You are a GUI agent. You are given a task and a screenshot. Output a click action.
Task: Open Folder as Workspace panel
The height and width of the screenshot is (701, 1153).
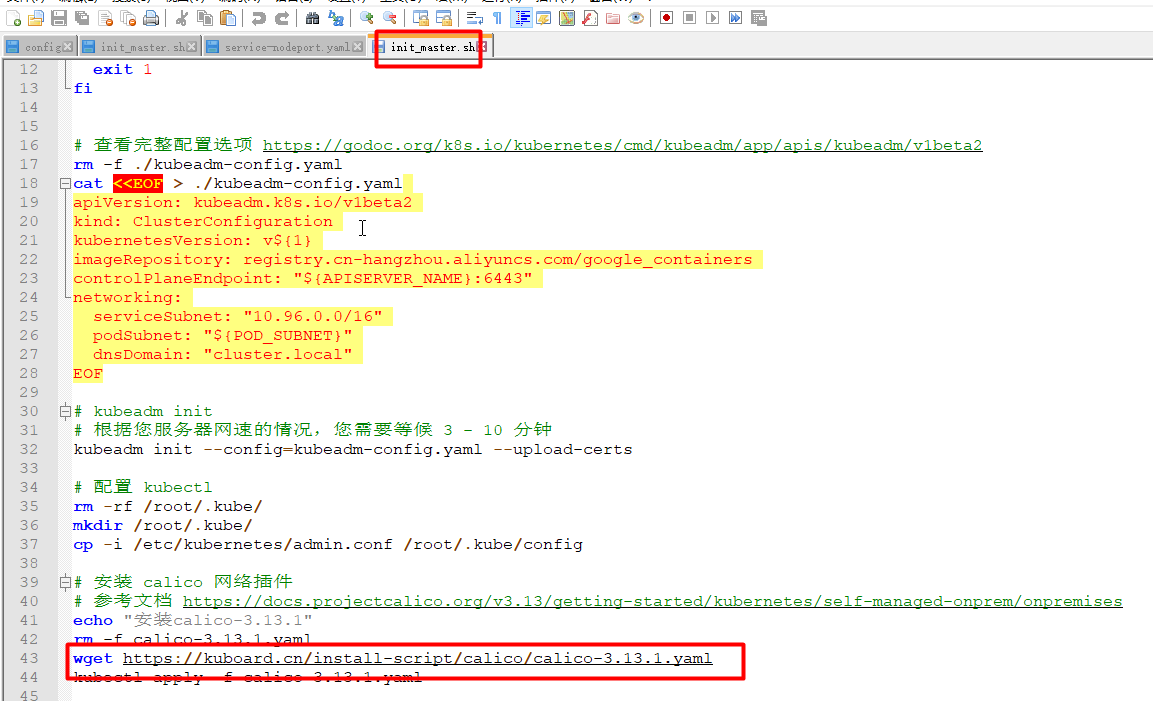tap(613, 18)
